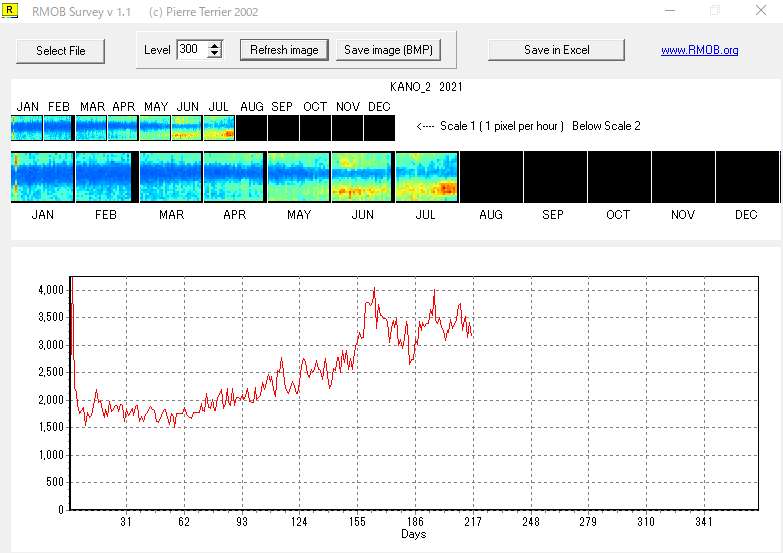Increase Level with the up arrow

click(215, 45)
